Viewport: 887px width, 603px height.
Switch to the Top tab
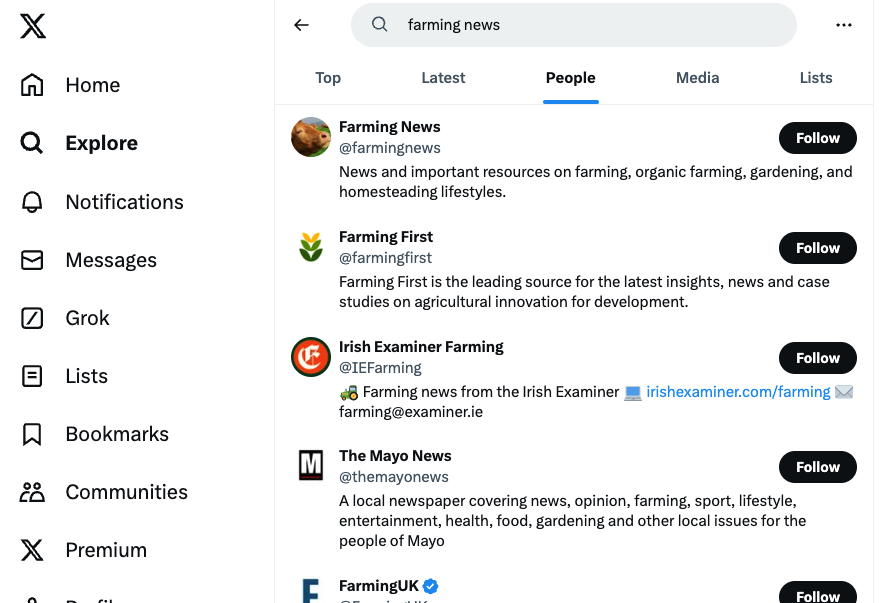328,78
